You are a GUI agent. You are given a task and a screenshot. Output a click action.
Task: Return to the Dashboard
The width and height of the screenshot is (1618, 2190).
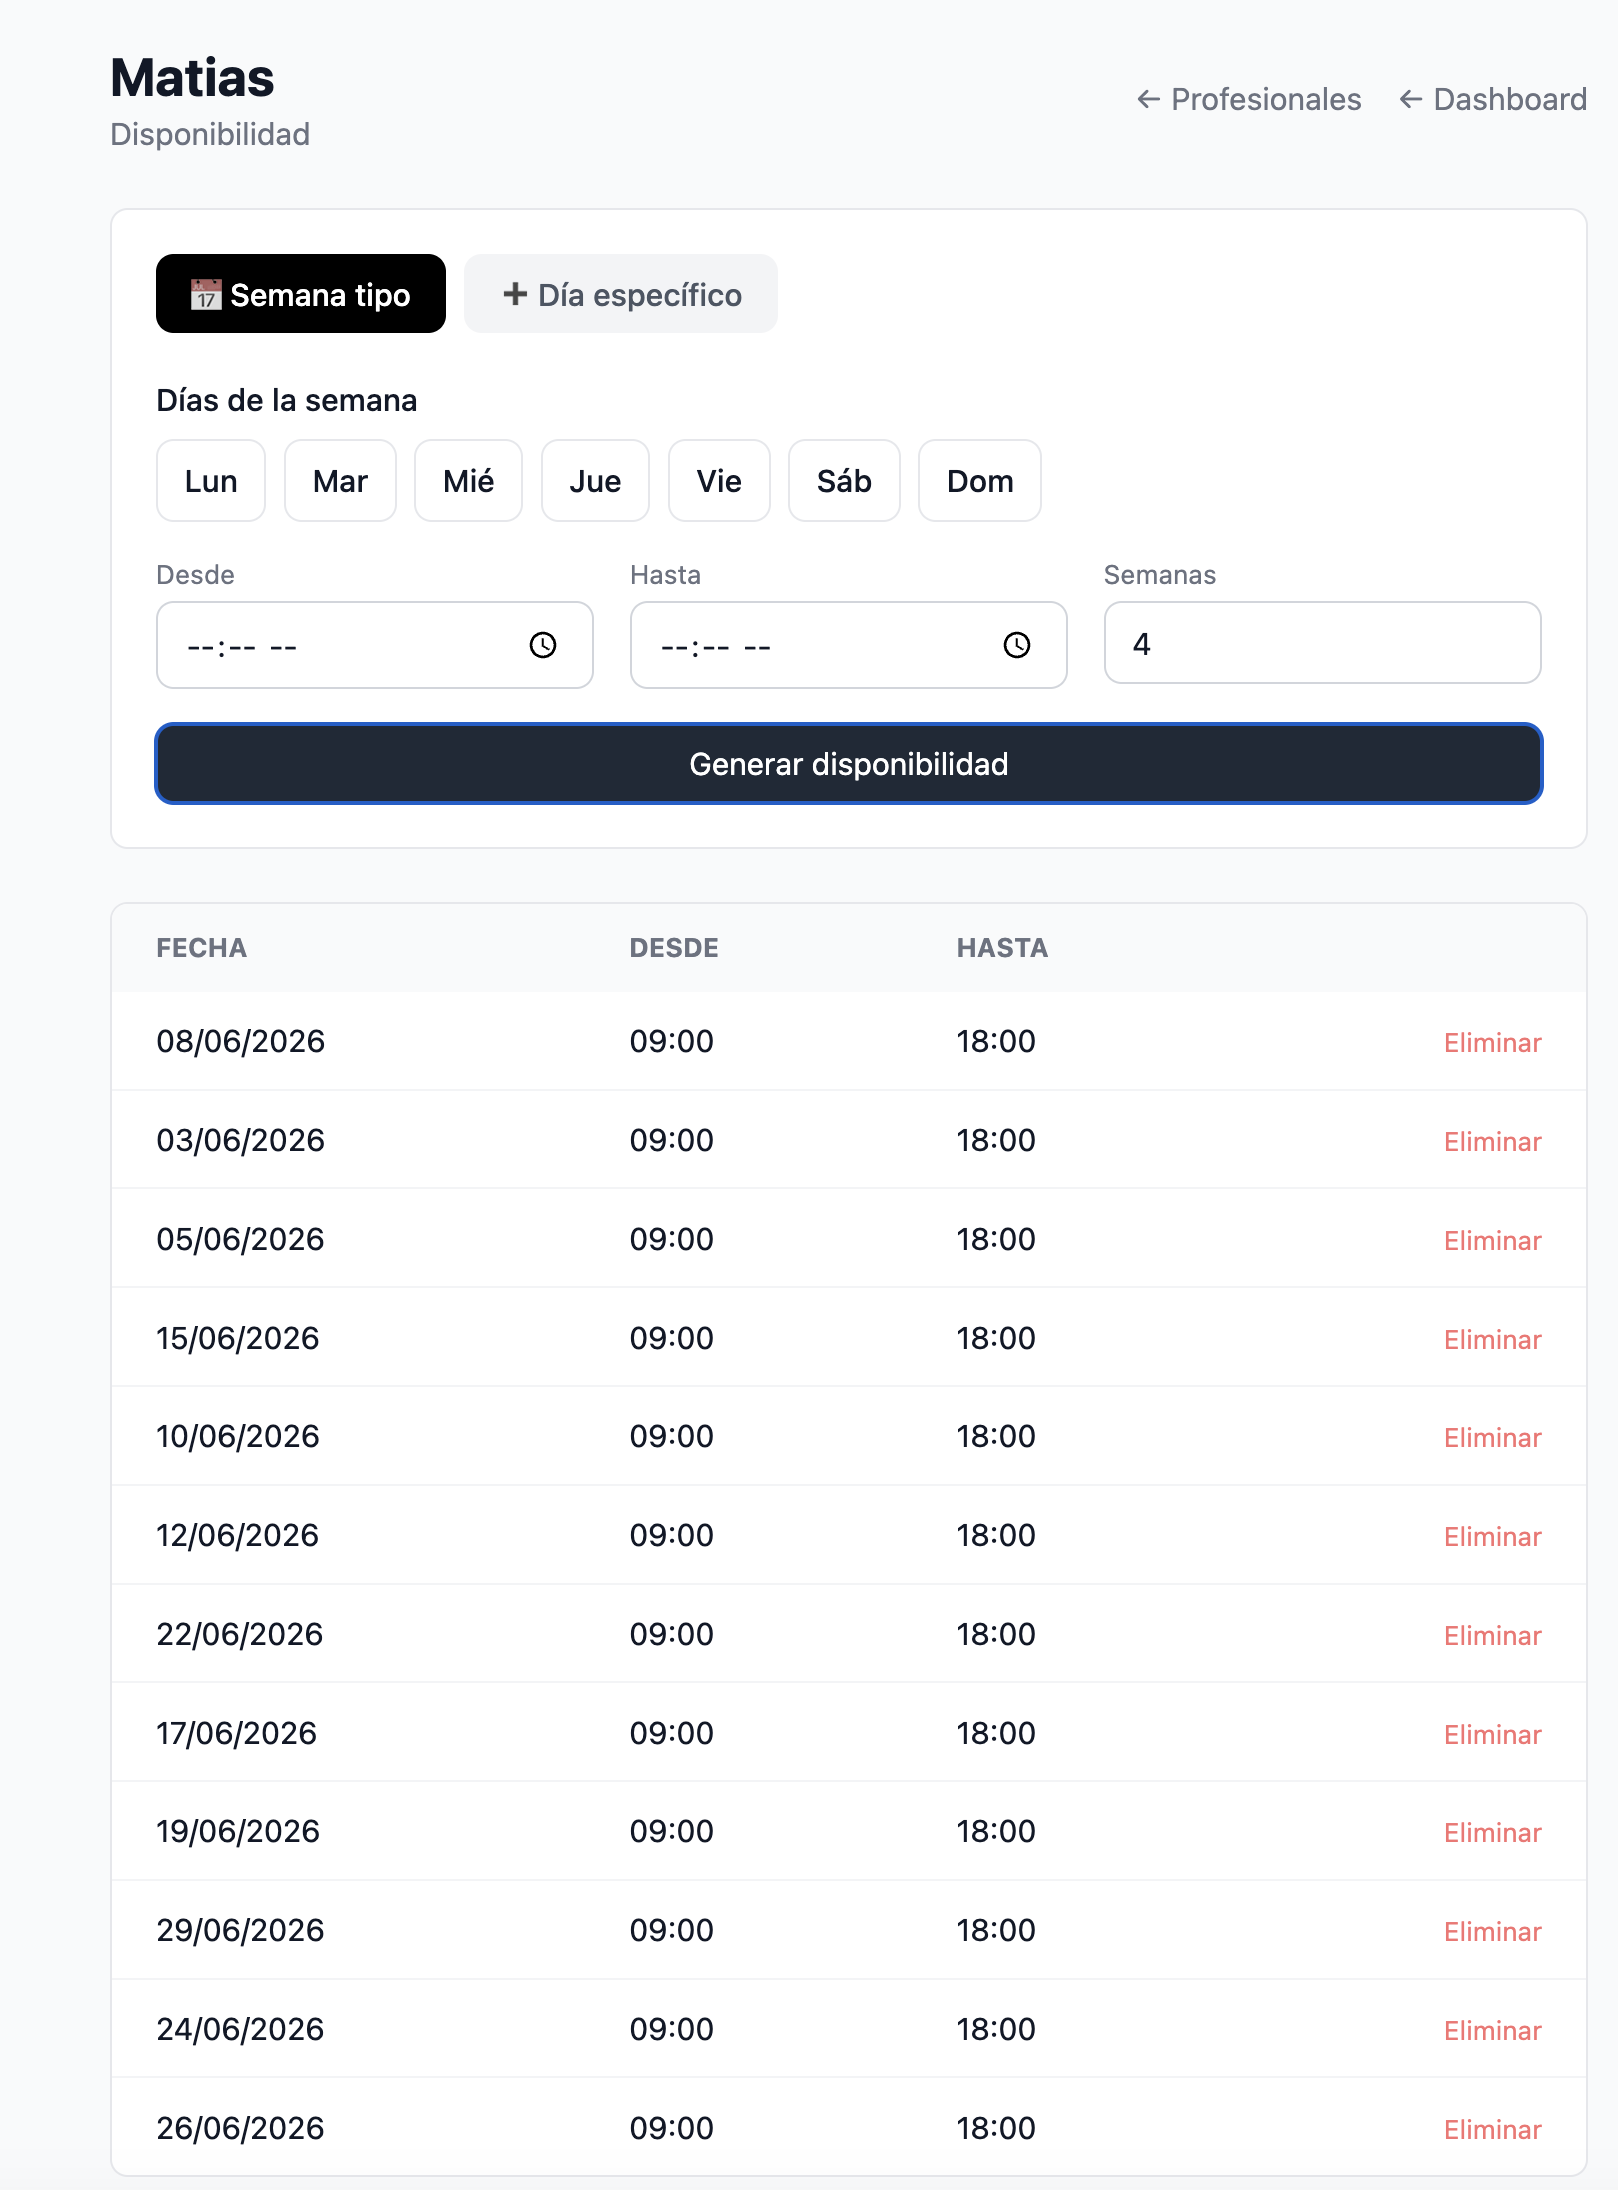pos(1493,99)
